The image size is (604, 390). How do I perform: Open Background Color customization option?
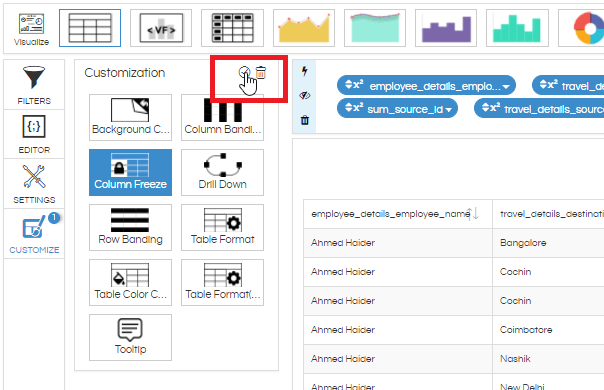(130, 117)
